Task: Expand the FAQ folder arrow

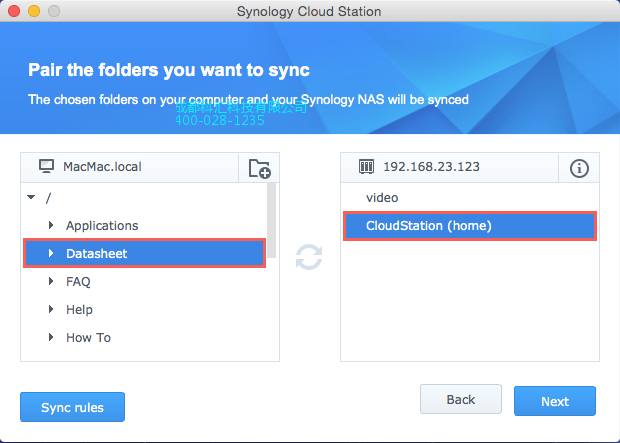Action: tap(51, 282)
